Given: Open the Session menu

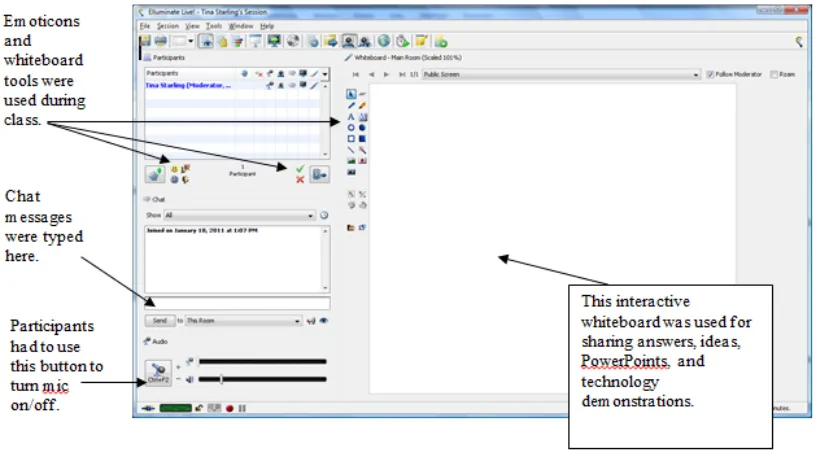Looking at the screenshot, I should [167, 26].
